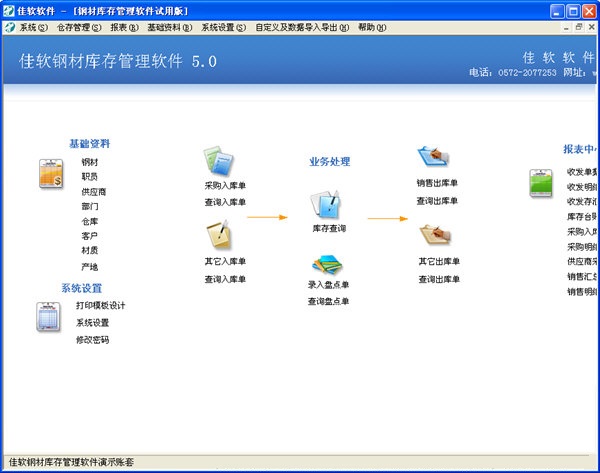Screen dimensions: 600x473
Task: Click the 录入盘点单 books icon
Action: coord(327,265)
